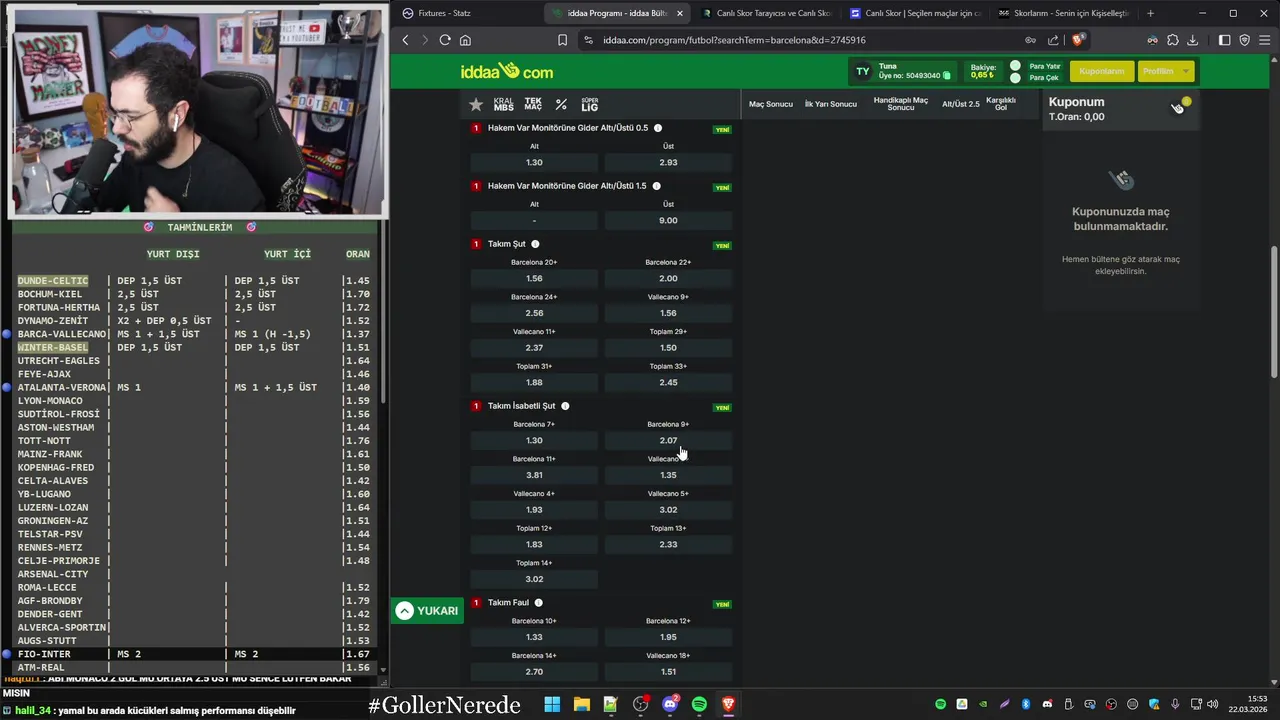The image size is (1280, 720).
Task: Copy the member number with the copy icon
Action: 945,76
